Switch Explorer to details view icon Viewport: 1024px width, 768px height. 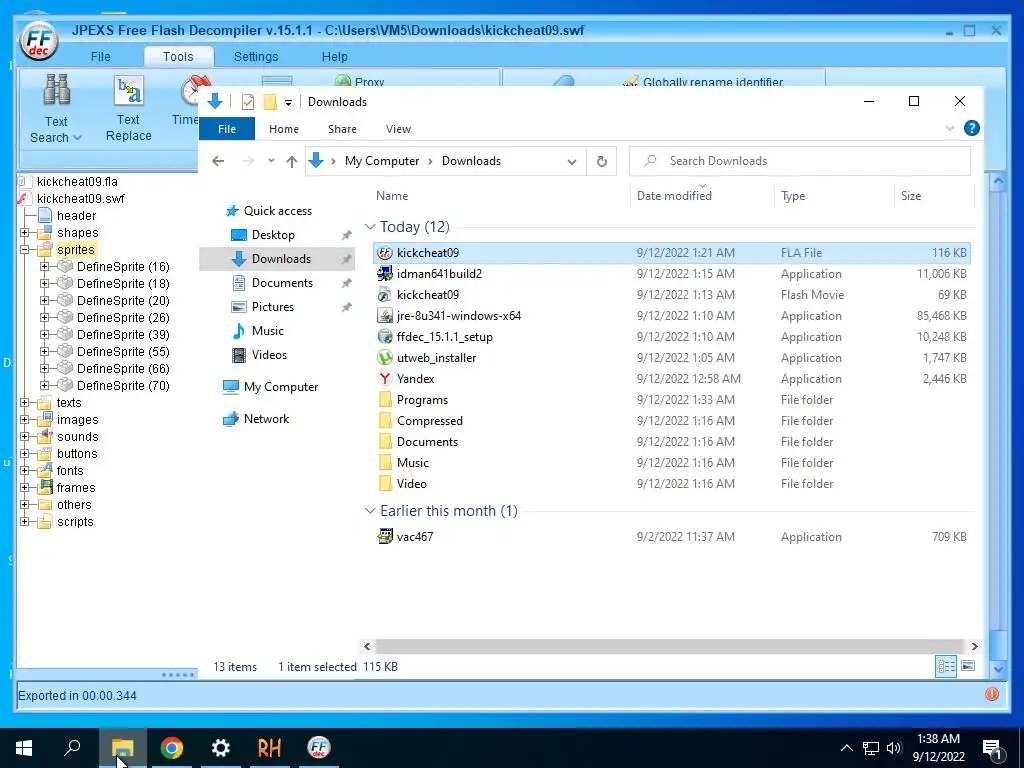[x=945, y=666]
